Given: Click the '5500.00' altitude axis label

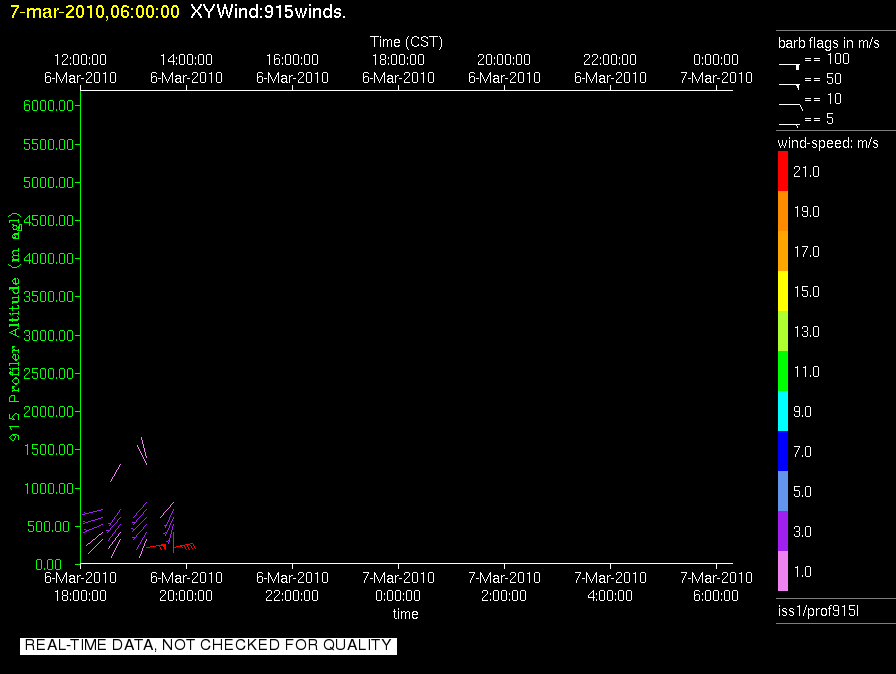Looking at the screenshot, I should point(49,145).
